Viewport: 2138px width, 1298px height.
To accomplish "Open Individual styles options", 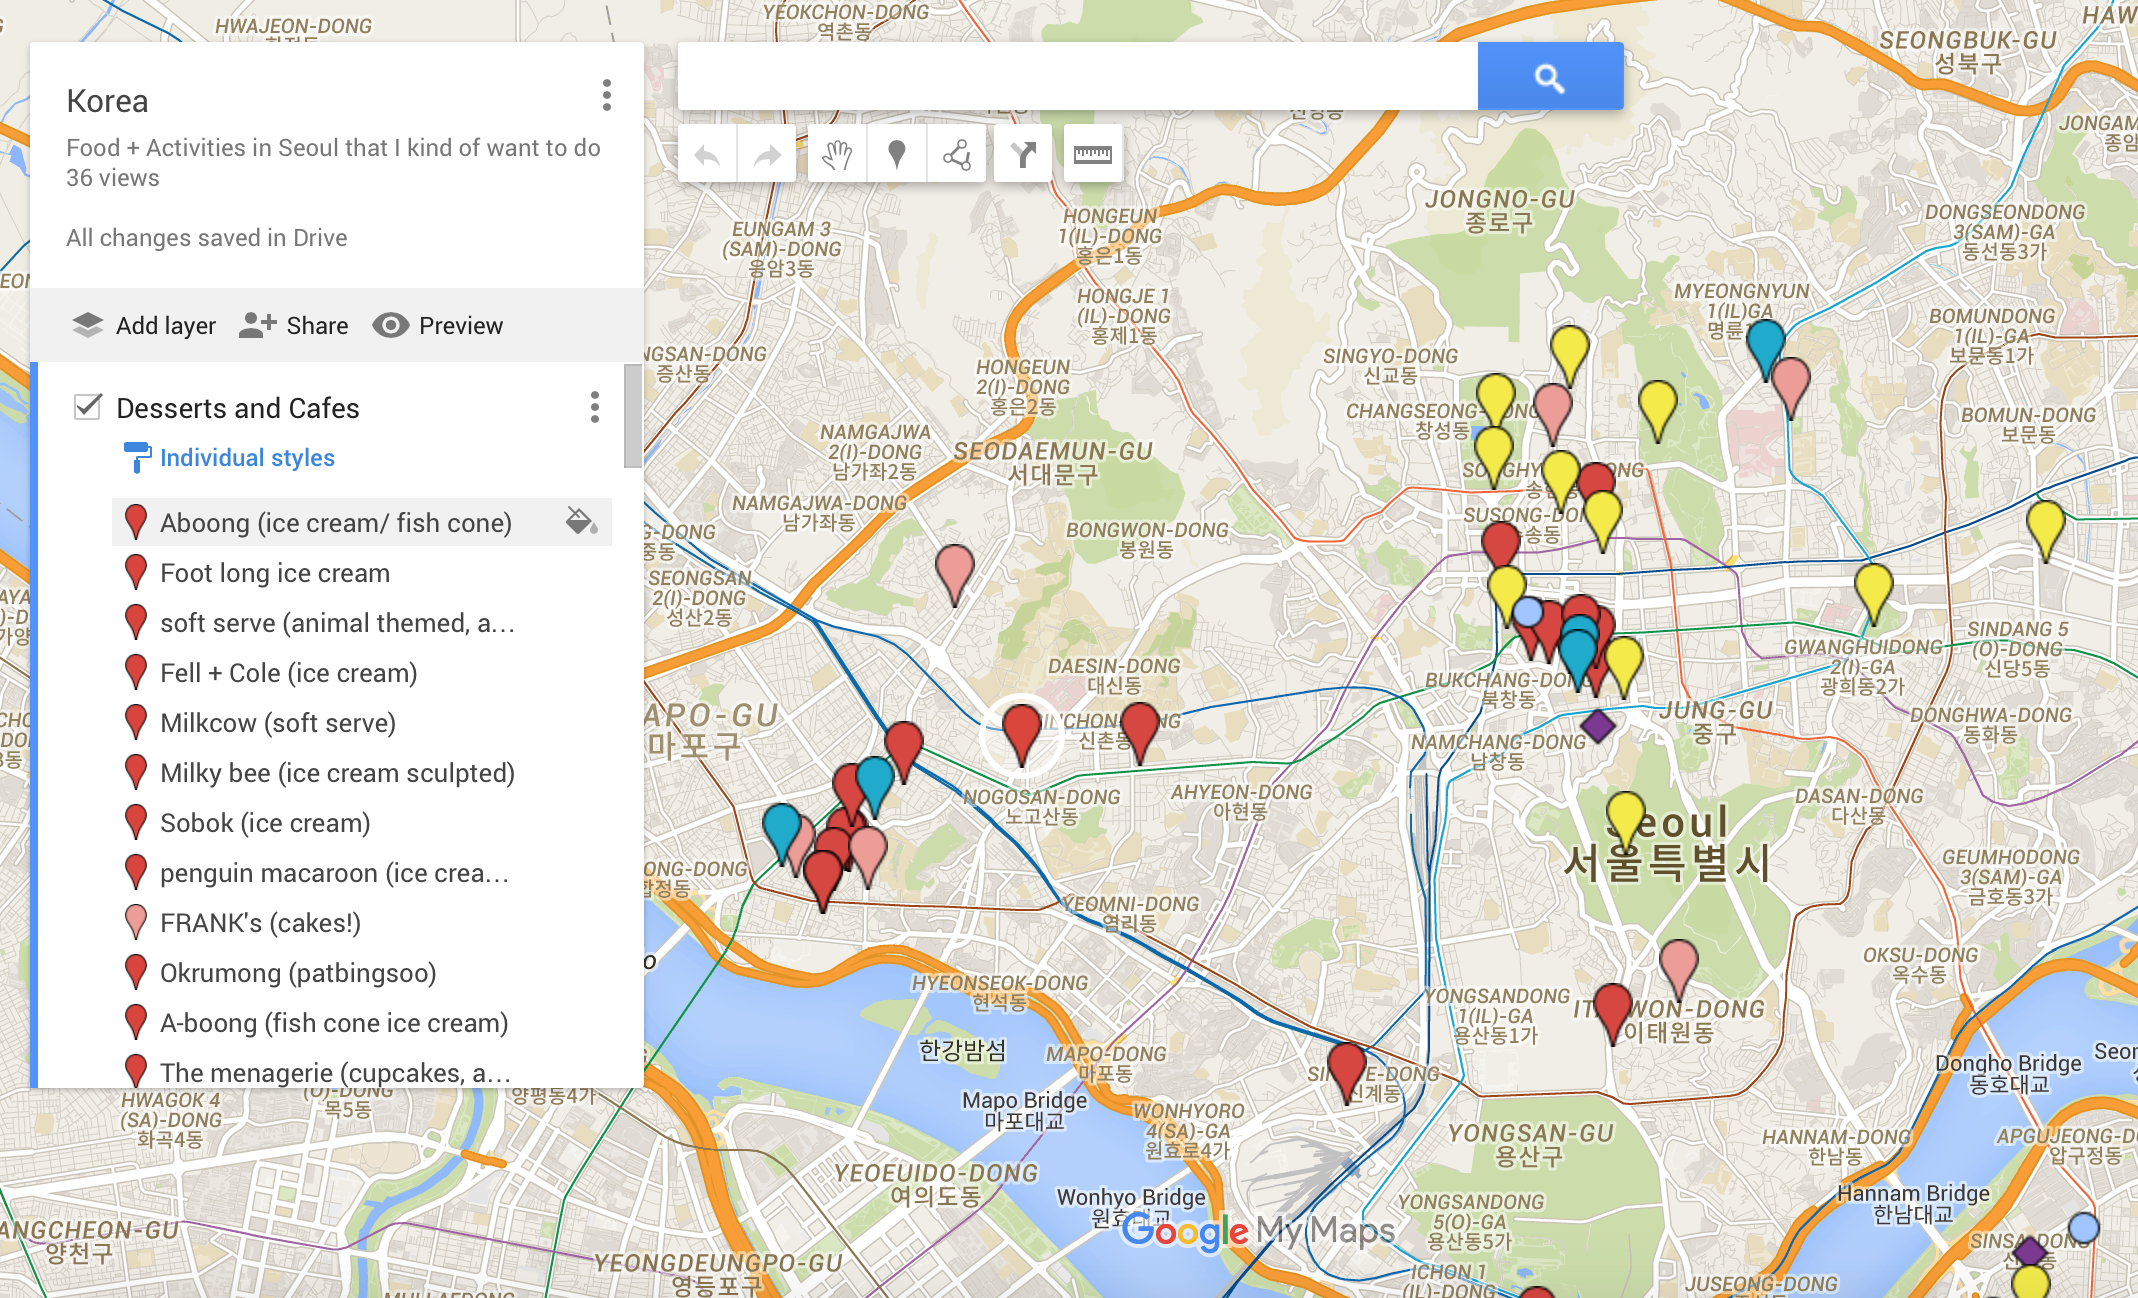I will pyautogui.click(x=247, y=458).
